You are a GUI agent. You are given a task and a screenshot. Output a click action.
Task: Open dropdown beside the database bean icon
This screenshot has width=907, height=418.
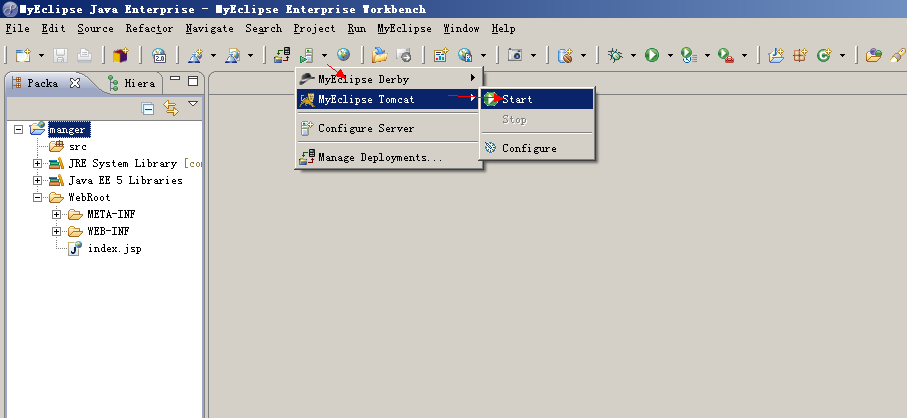click(583, 56)
